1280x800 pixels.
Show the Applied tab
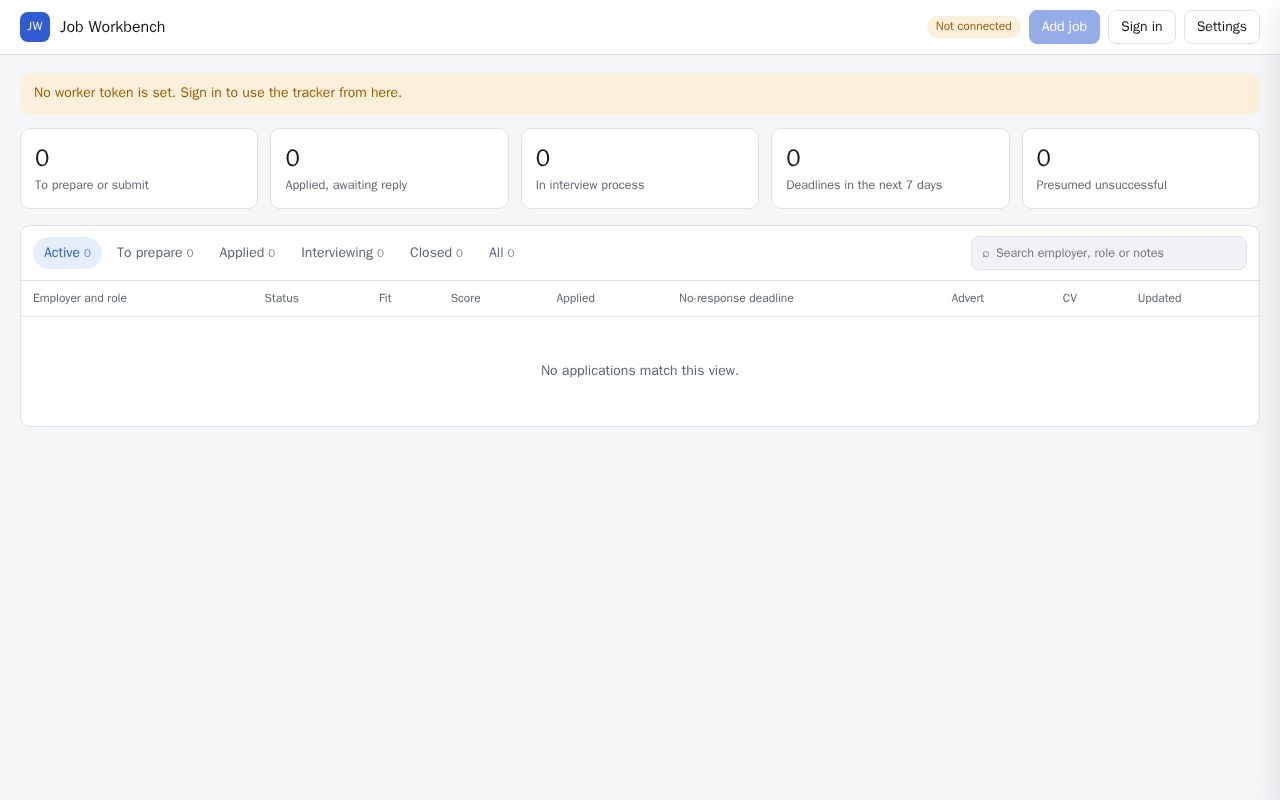(x=247, y=253)
